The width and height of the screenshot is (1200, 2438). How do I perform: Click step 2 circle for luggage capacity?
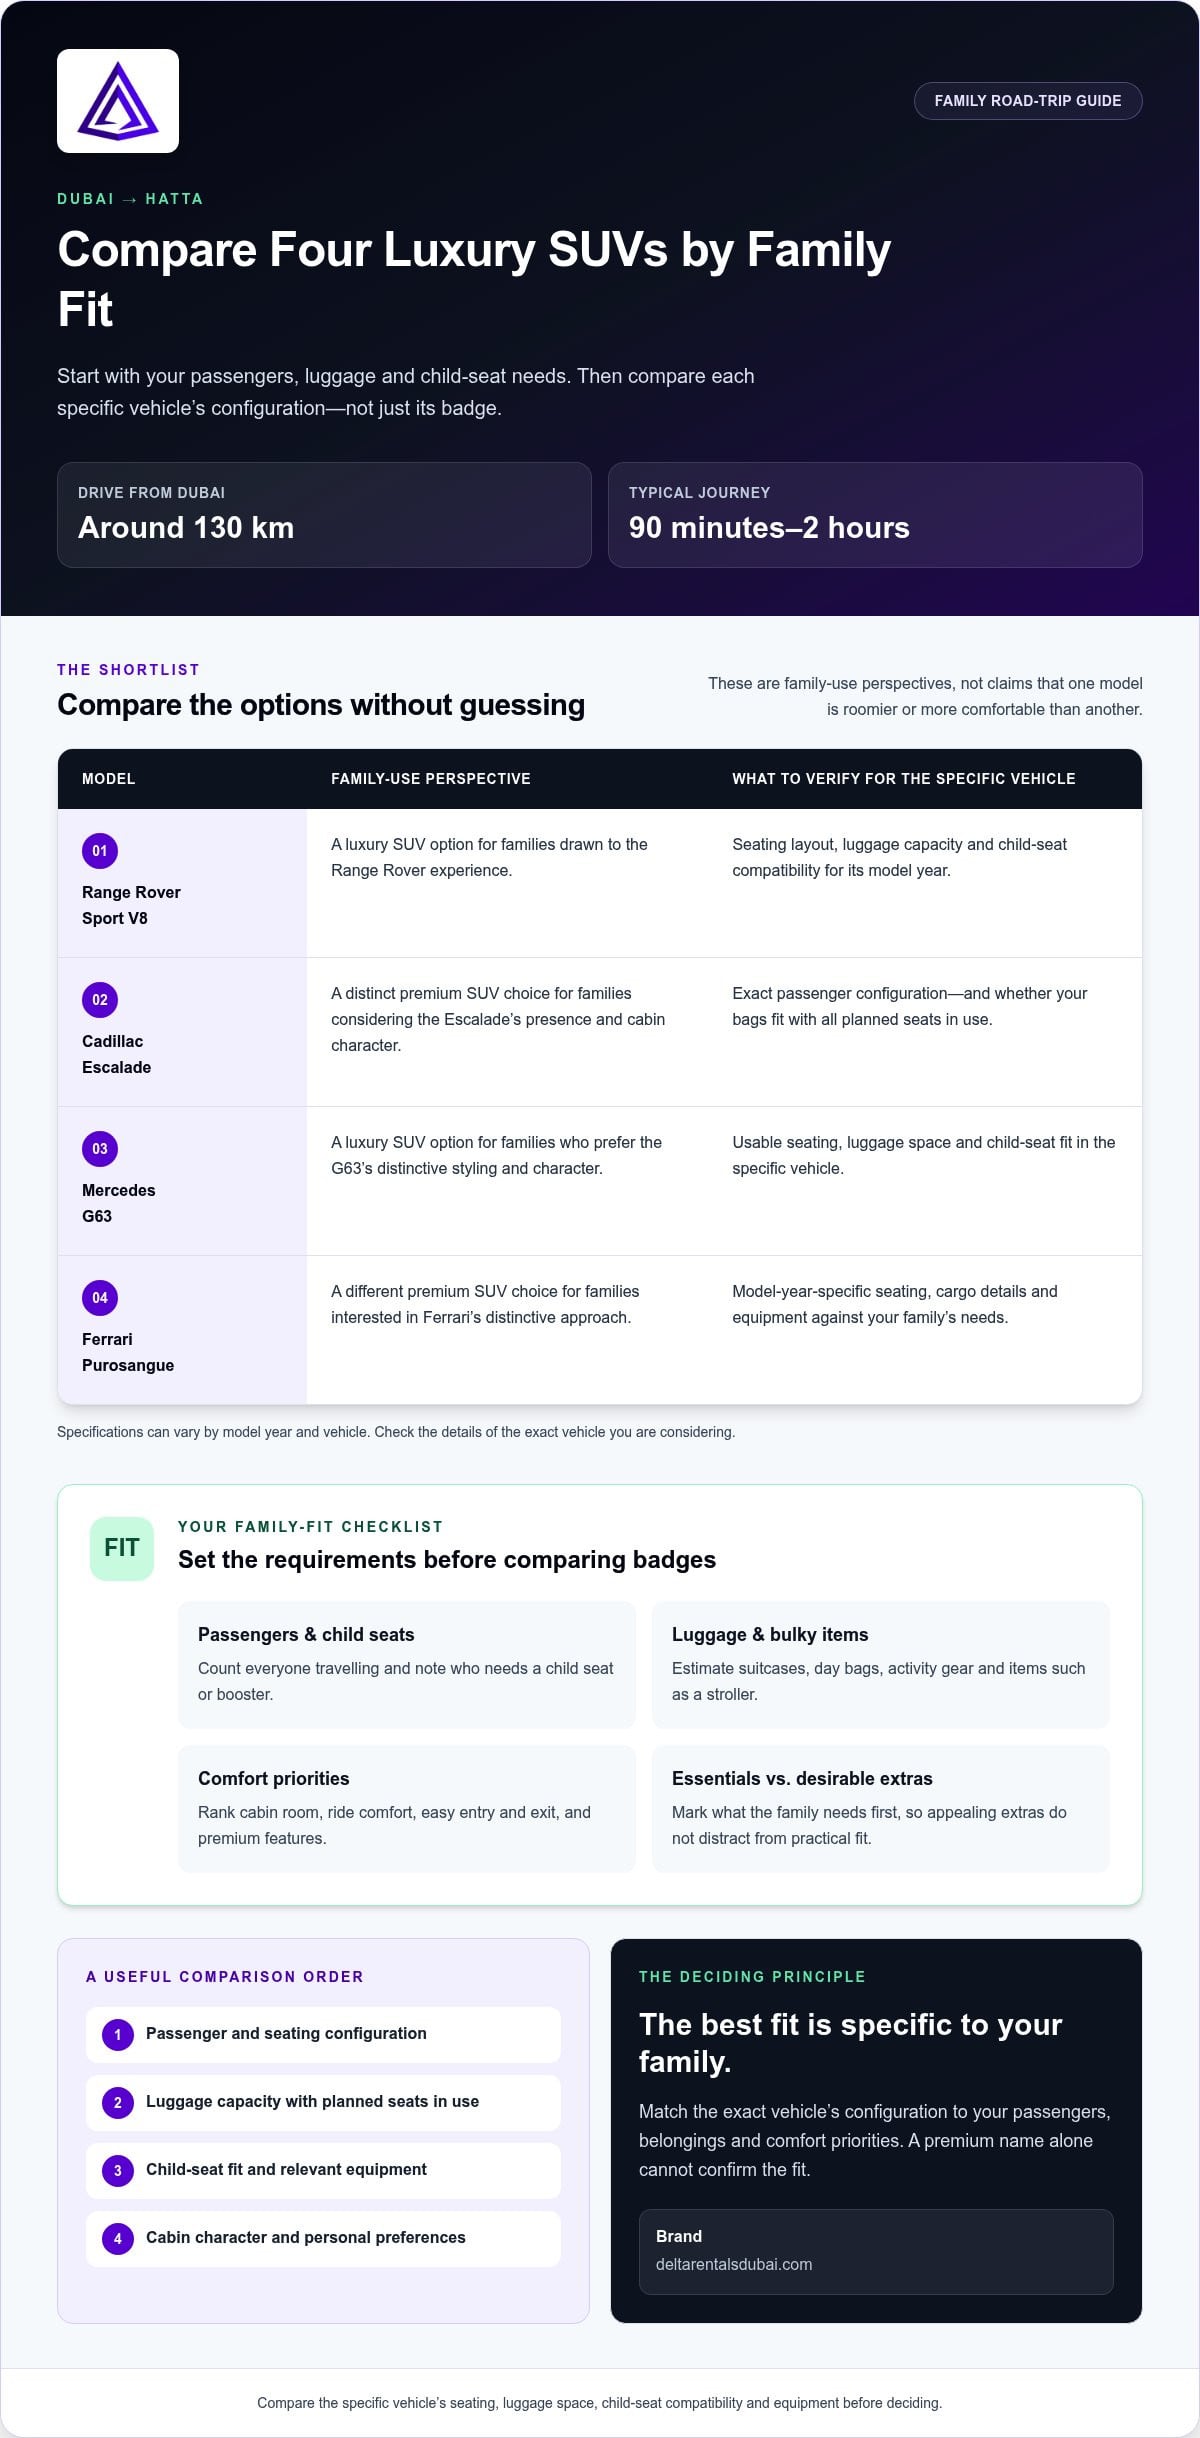click(118, 2102)
